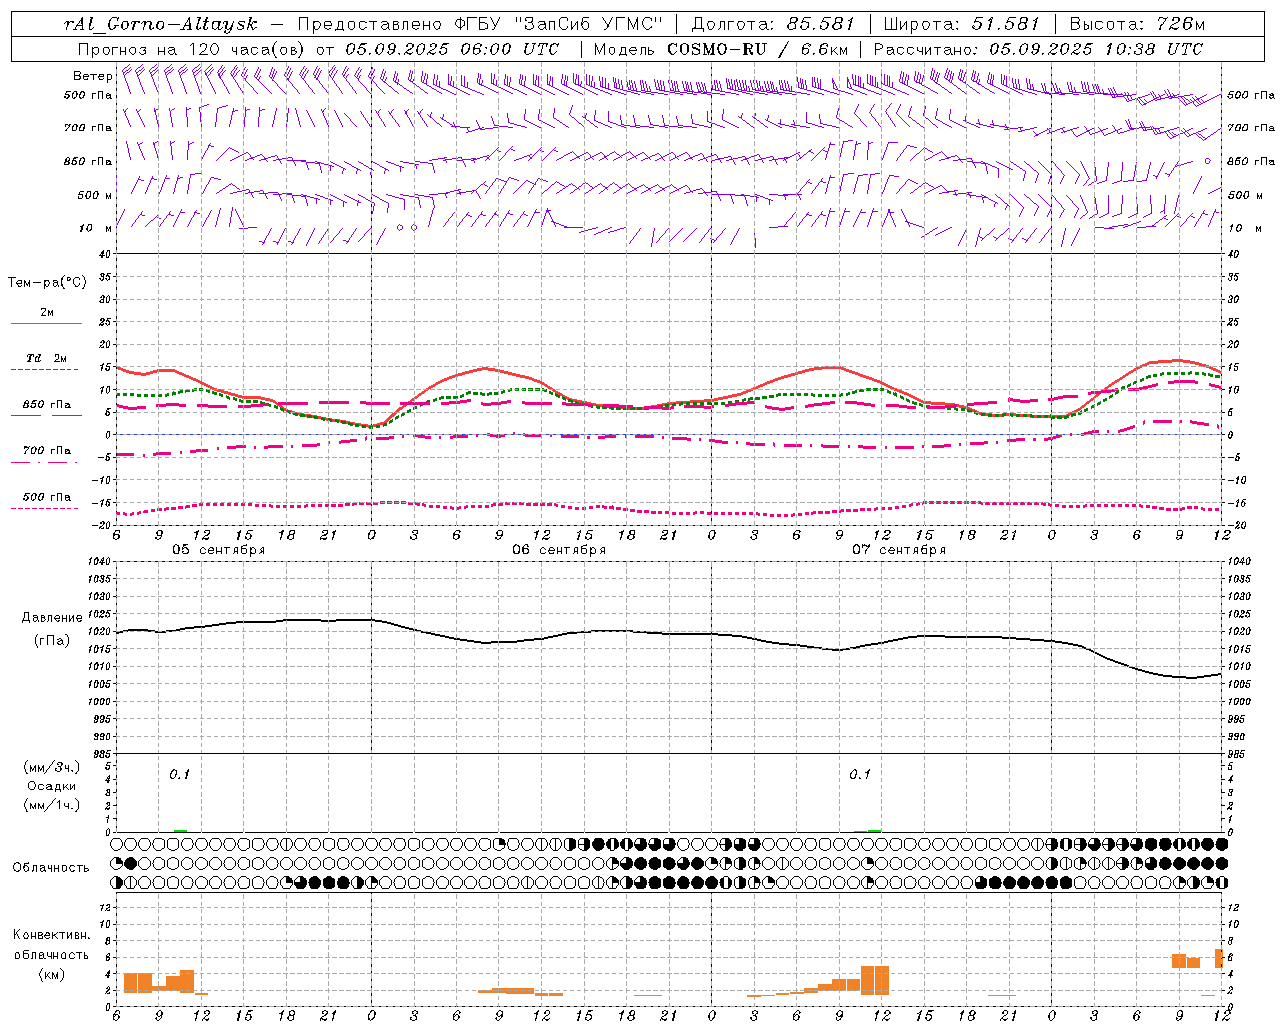Select the '2м' temperature legend entry
The height and width of the screenshot is (1024, 1280).
tap(47, 313)
